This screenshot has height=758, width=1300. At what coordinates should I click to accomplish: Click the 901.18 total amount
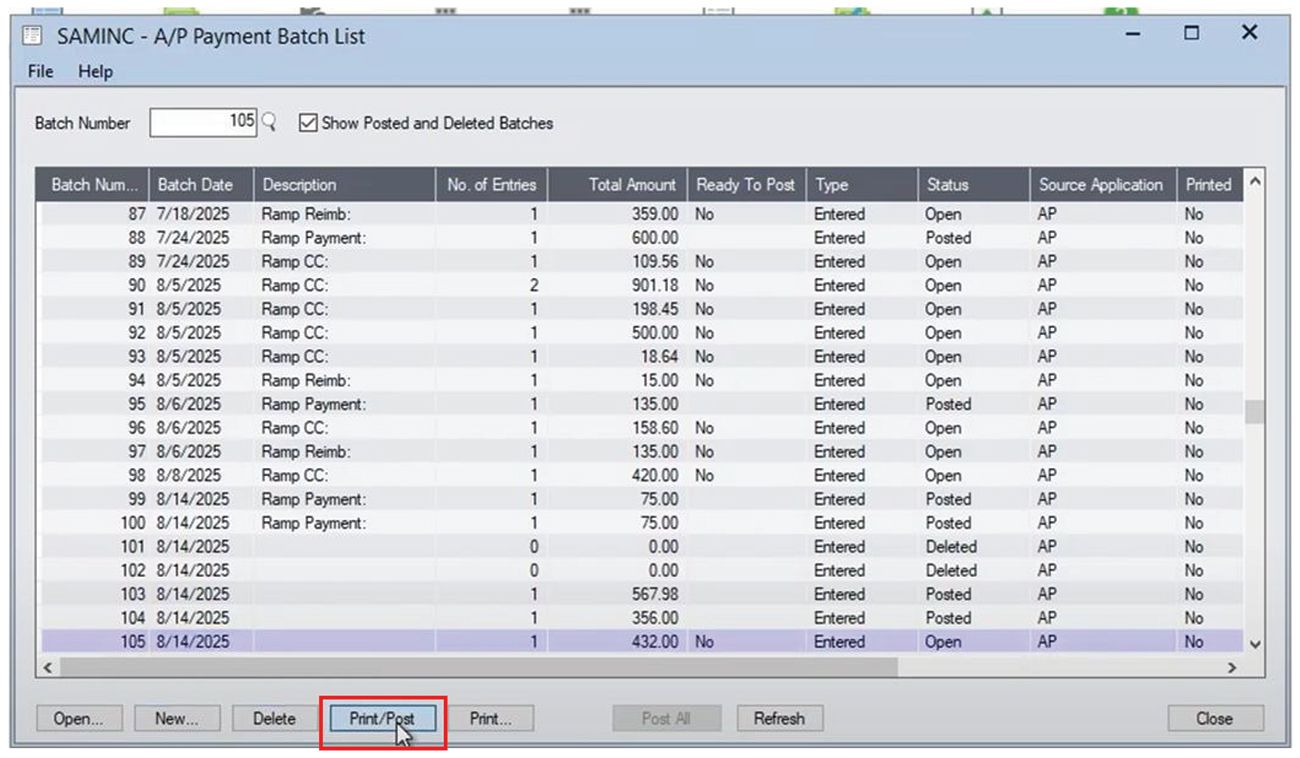pos(655,286)
